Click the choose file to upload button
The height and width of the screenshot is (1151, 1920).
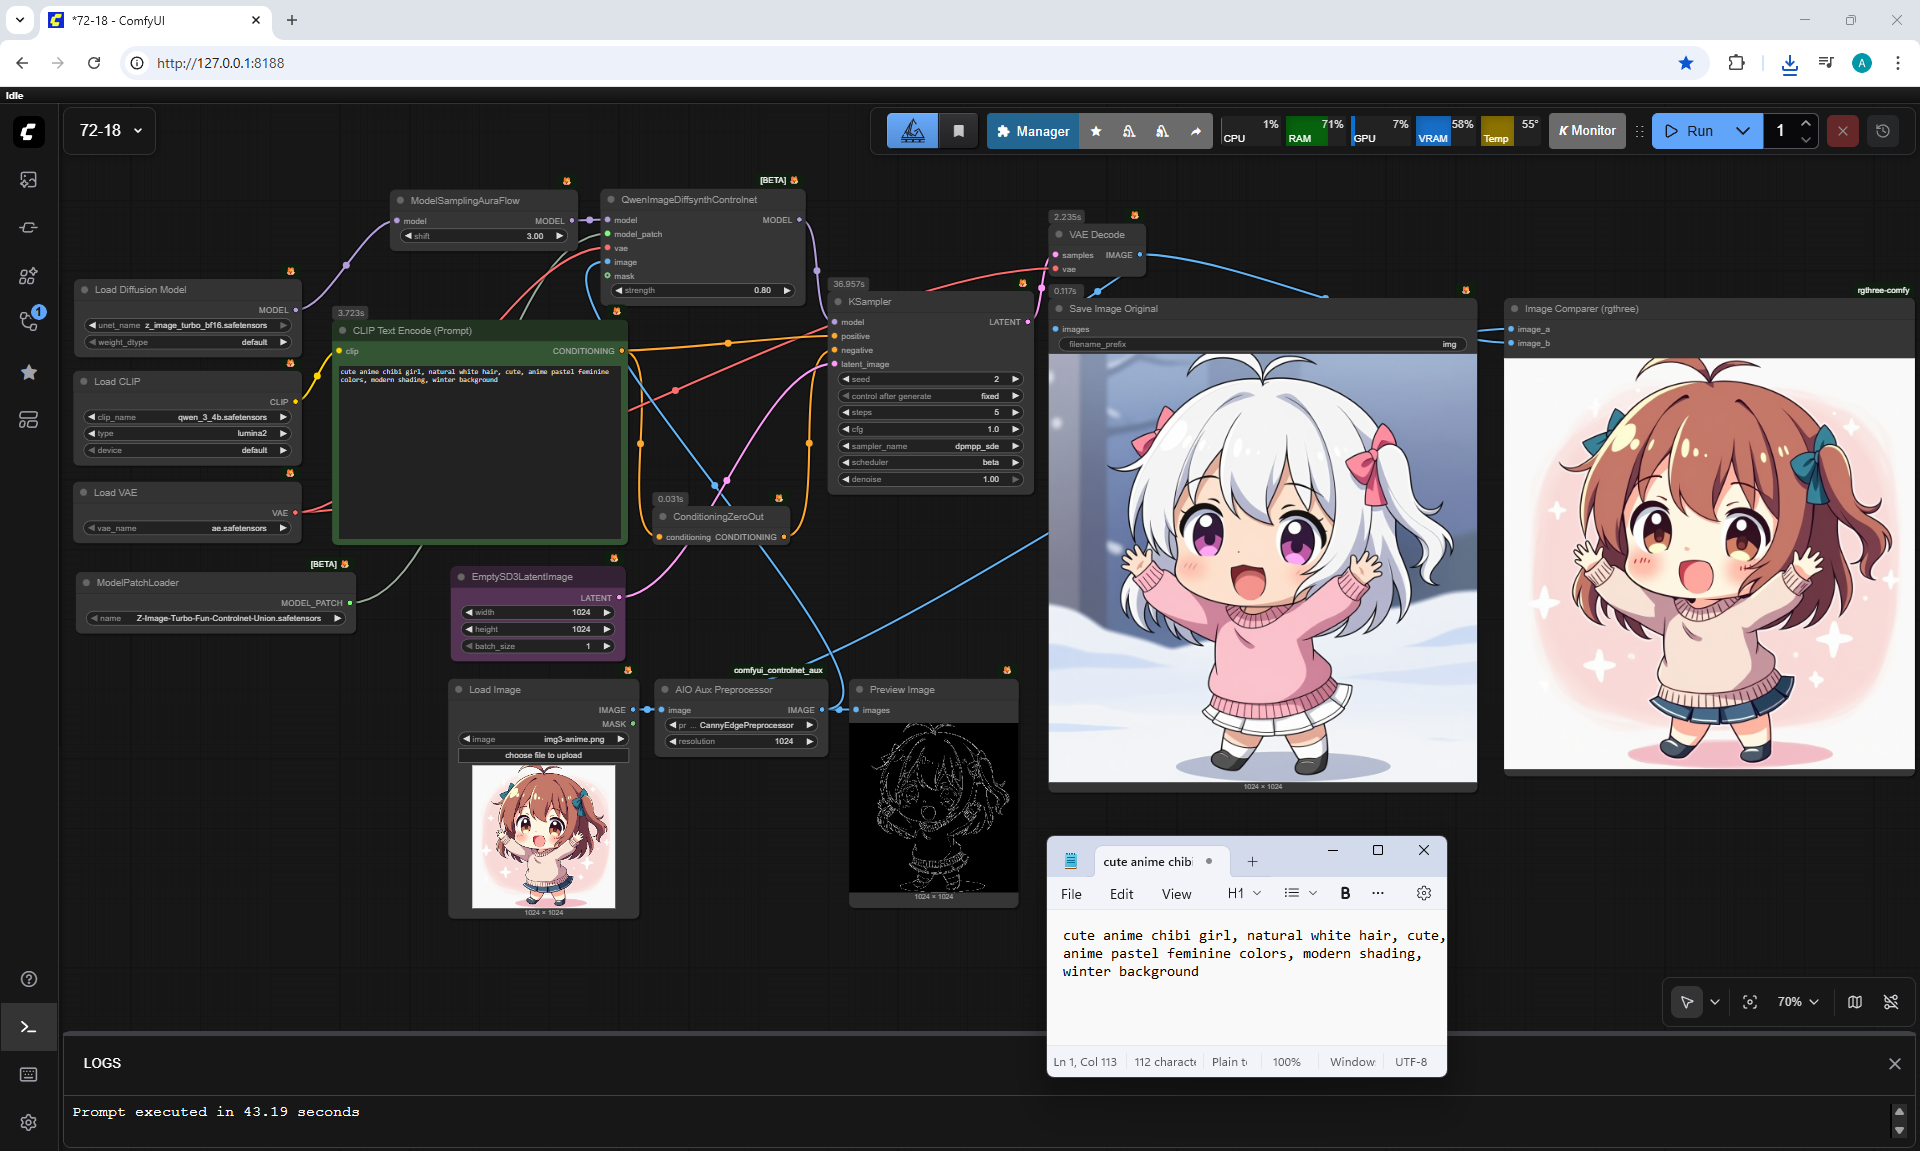543,756
